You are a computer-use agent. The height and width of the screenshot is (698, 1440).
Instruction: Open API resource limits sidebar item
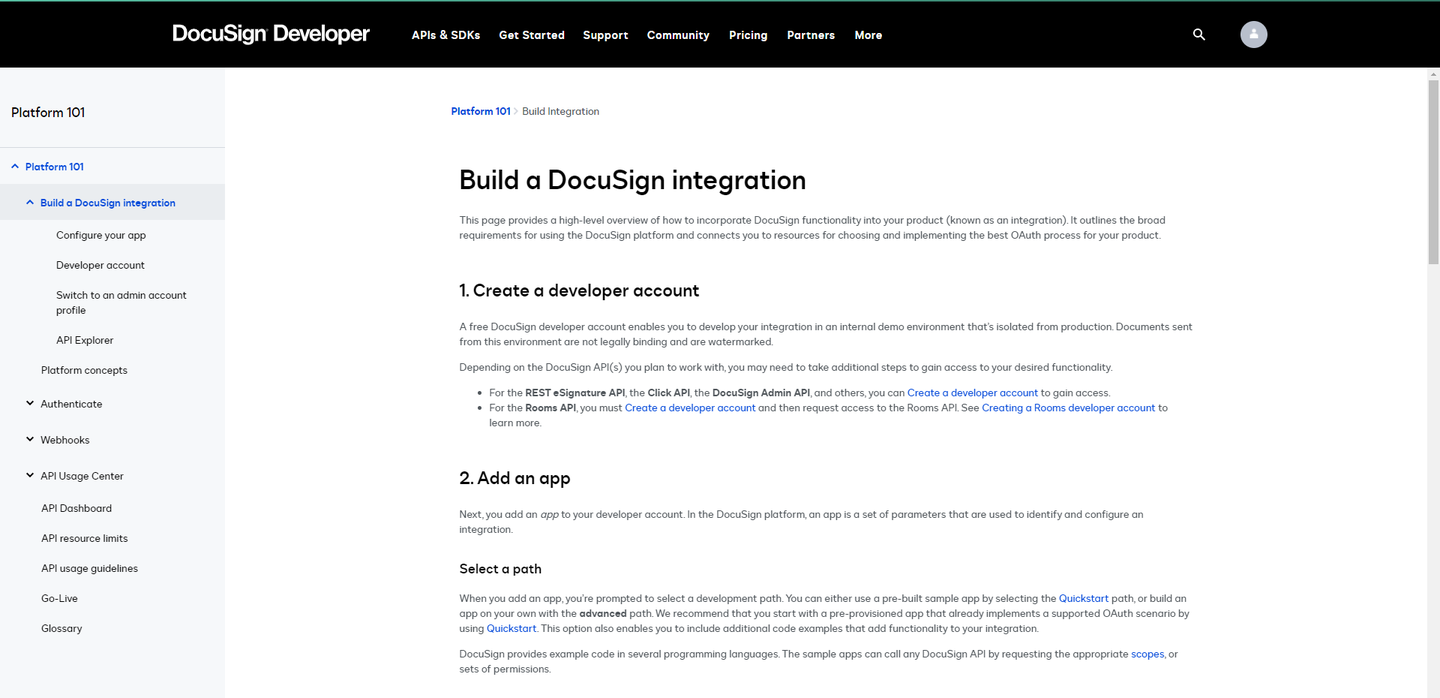[x=84, y=538]
